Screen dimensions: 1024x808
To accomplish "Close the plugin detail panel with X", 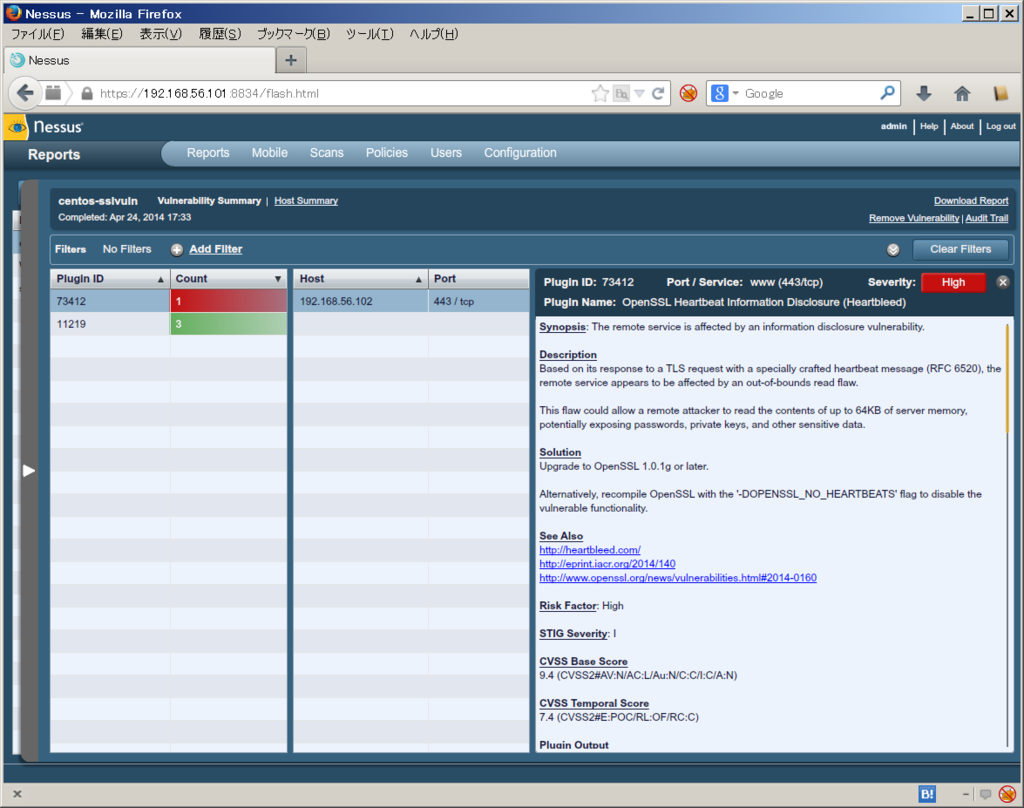I will [x=1003, y=282].
